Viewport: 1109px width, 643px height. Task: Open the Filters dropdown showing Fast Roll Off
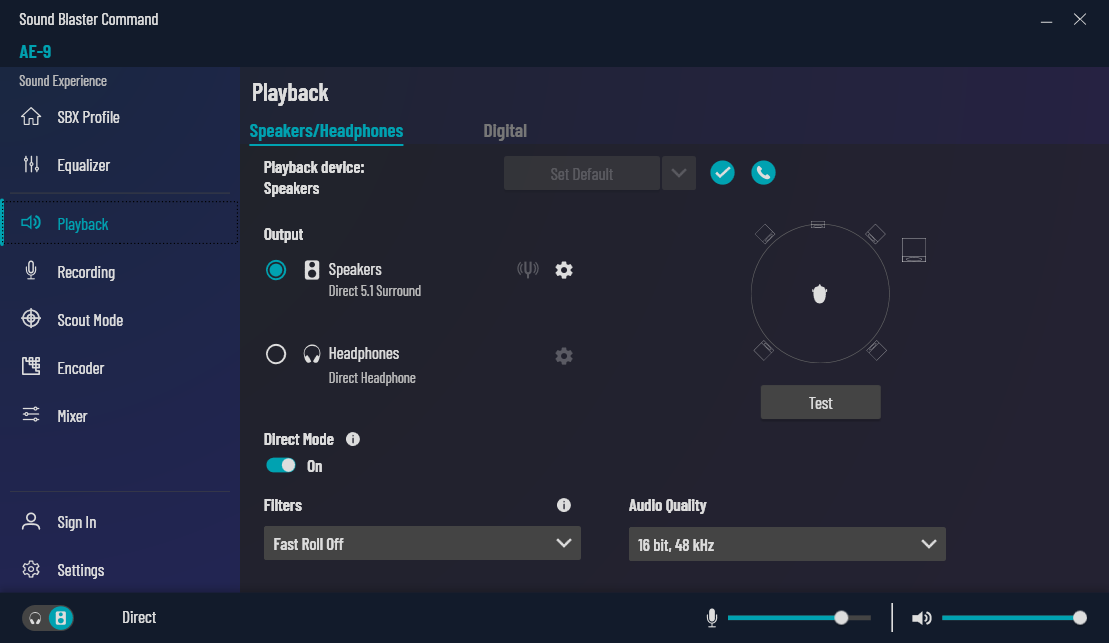click(422, 544)
